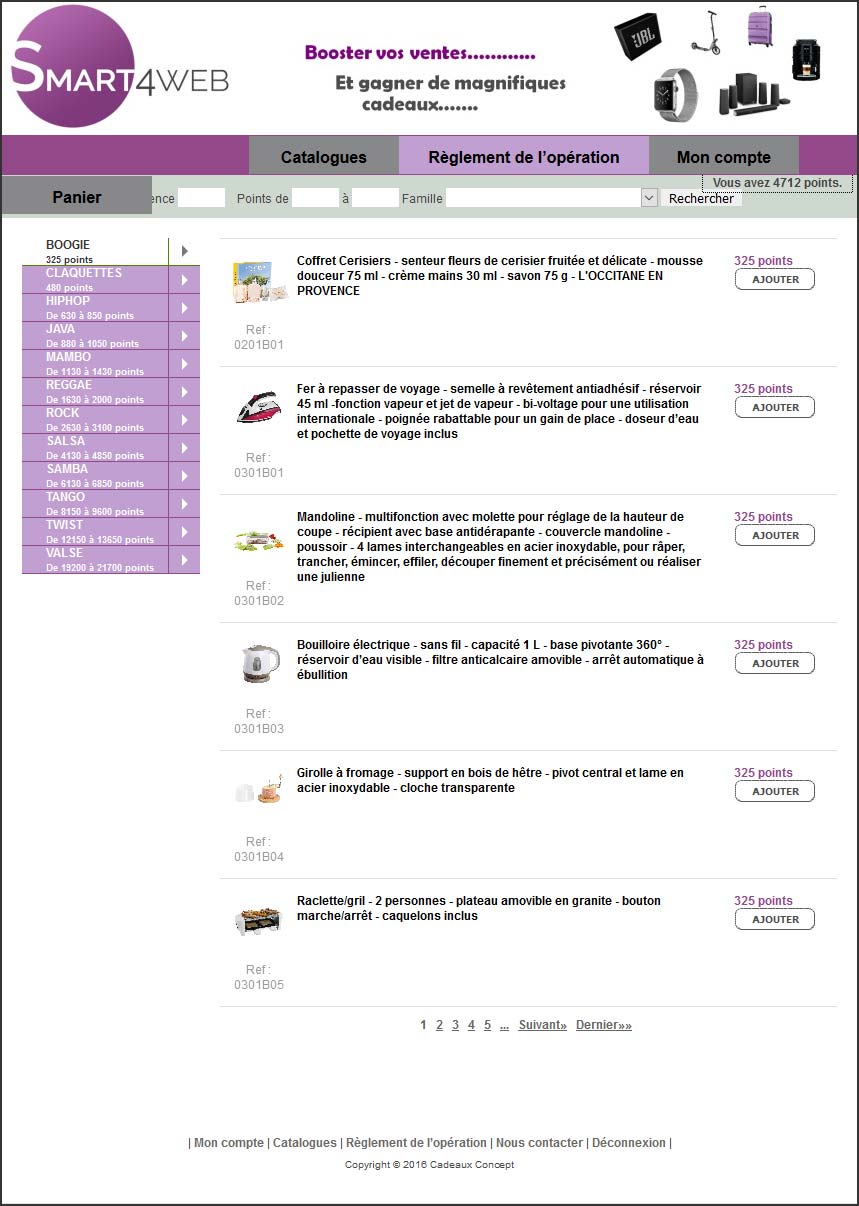Expand the VALSE category arrow
Screen dimensions: 859x1206
tap(185, 560)
